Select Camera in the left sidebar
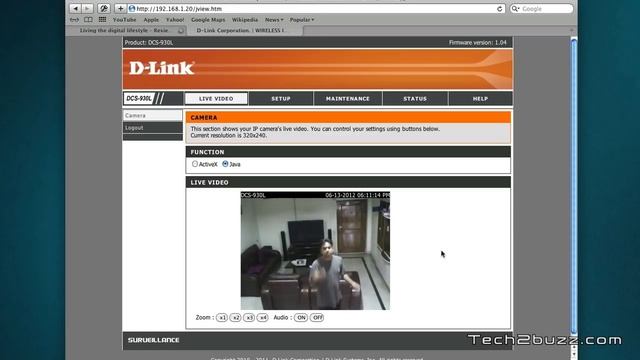 pyautogui.click(x=153, y=116)
